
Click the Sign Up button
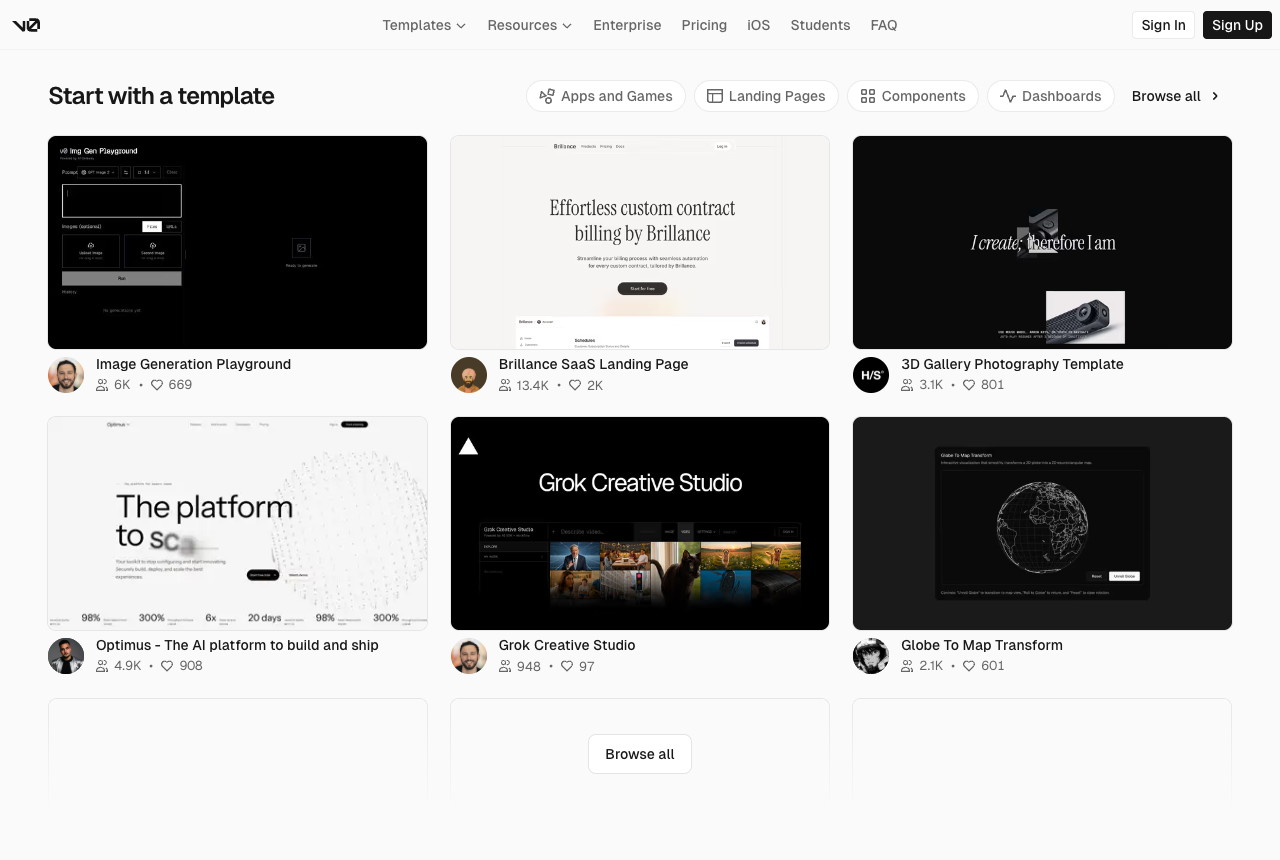pyautogui.click(x=1237, y=25)
